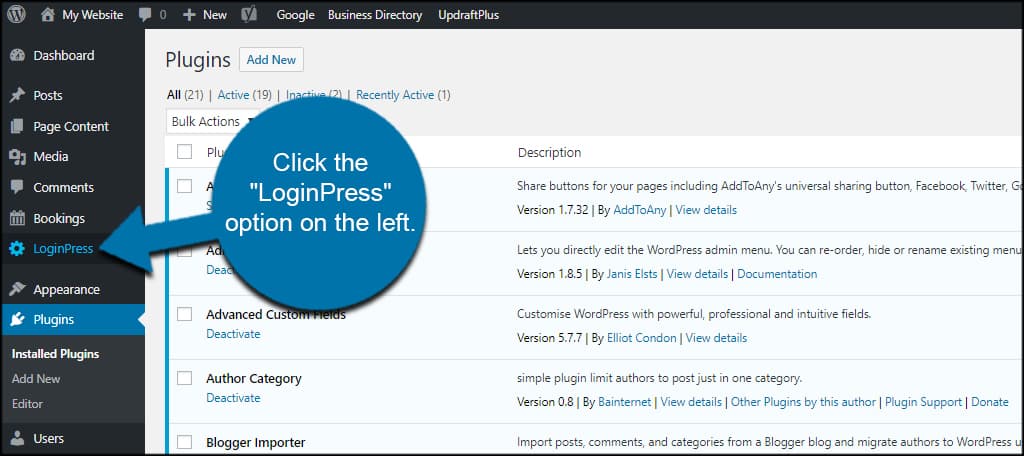Open the AddToAny author link
The image size is (1024, 456).
click(641, 210)
